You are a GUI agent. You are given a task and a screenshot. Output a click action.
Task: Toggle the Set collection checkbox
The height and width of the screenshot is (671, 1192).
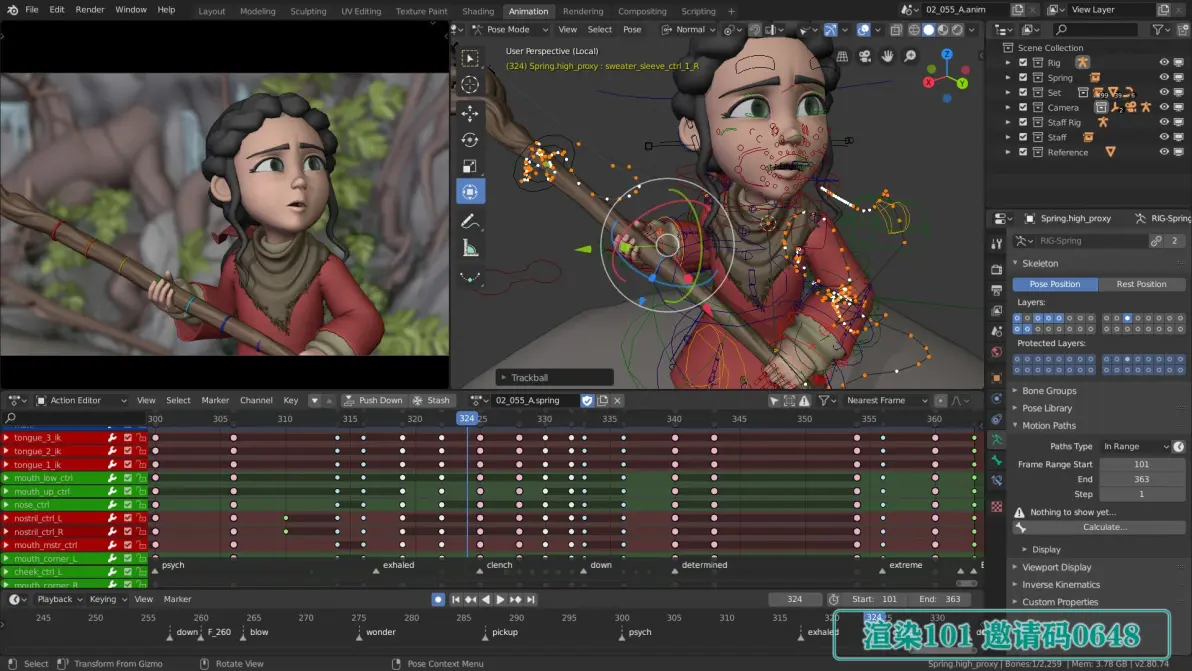(1023, 93)
